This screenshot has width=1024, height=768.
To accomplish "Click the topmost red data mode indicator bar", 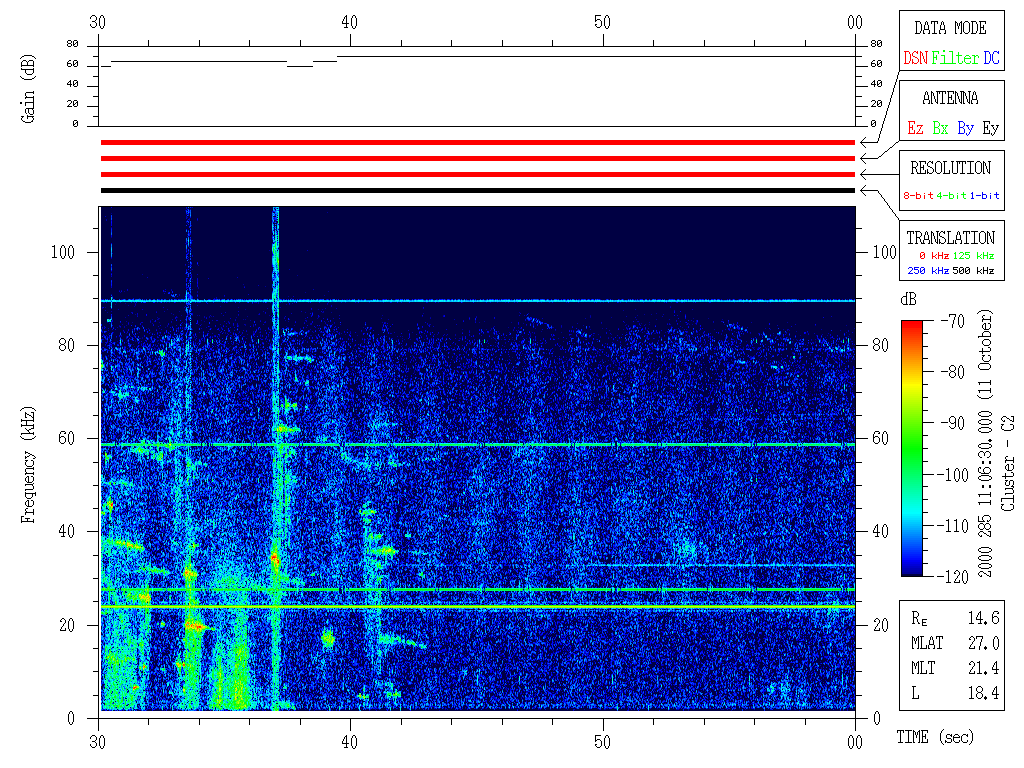I will pos(478,142).
